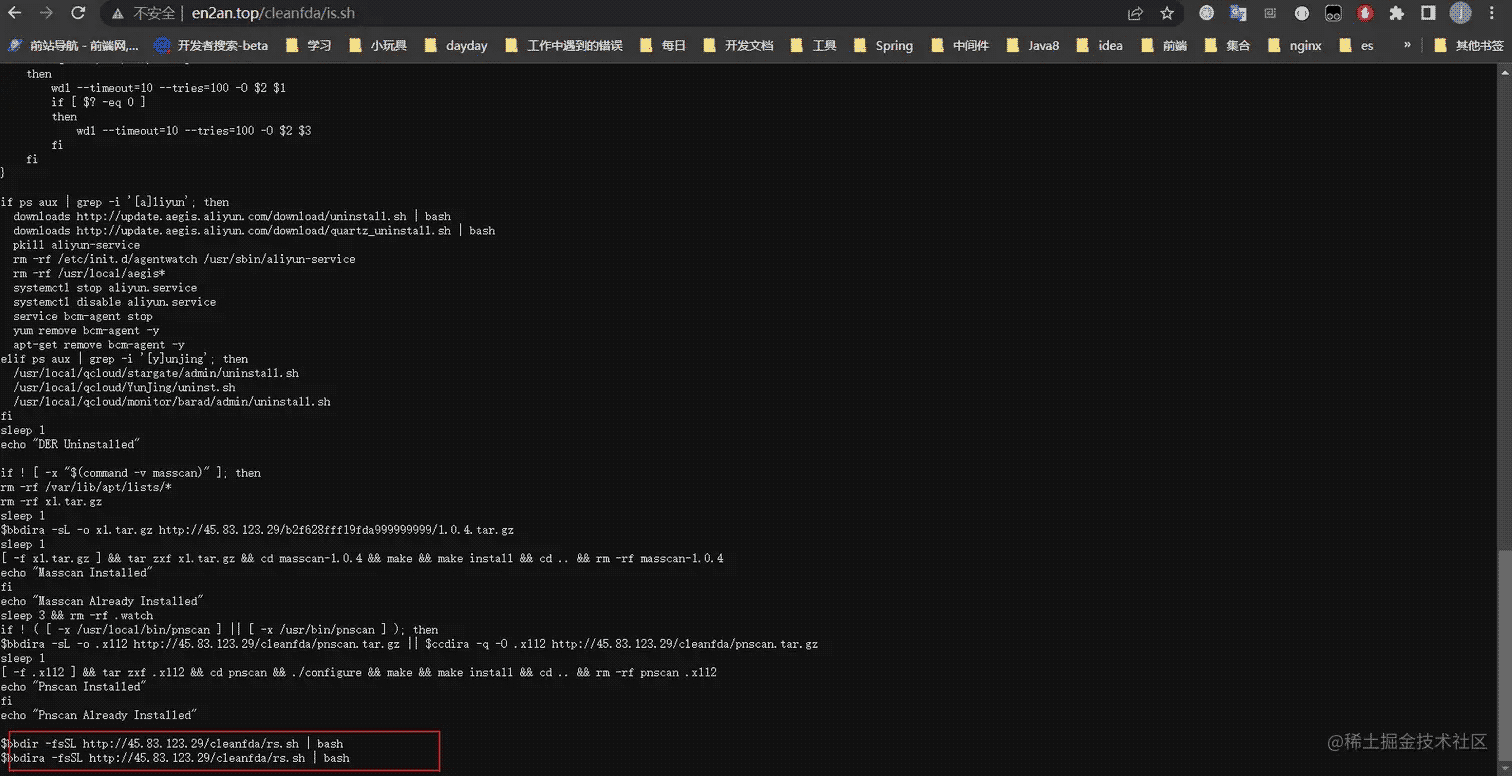Screen dimensions: 1512x776
Task: Open the Tampermonkey extension with two circles
Action: [1333, 14]
